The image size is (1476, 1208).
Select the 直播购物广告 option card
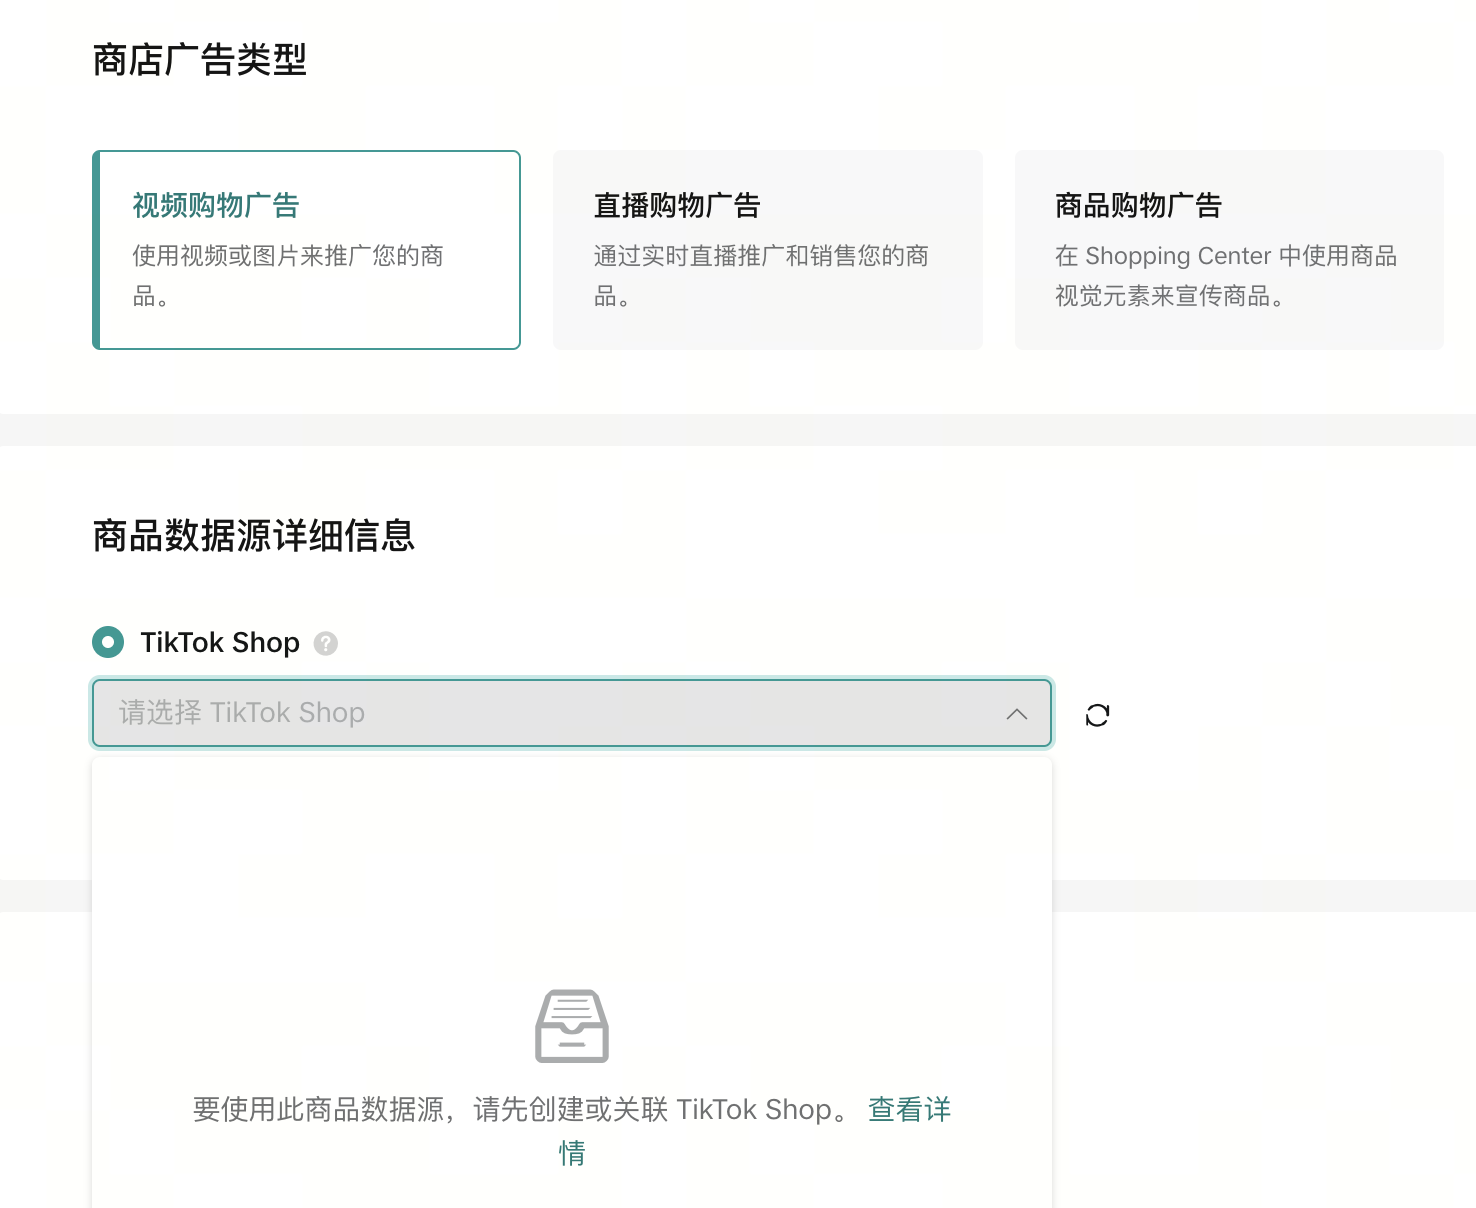pos(767,249)
